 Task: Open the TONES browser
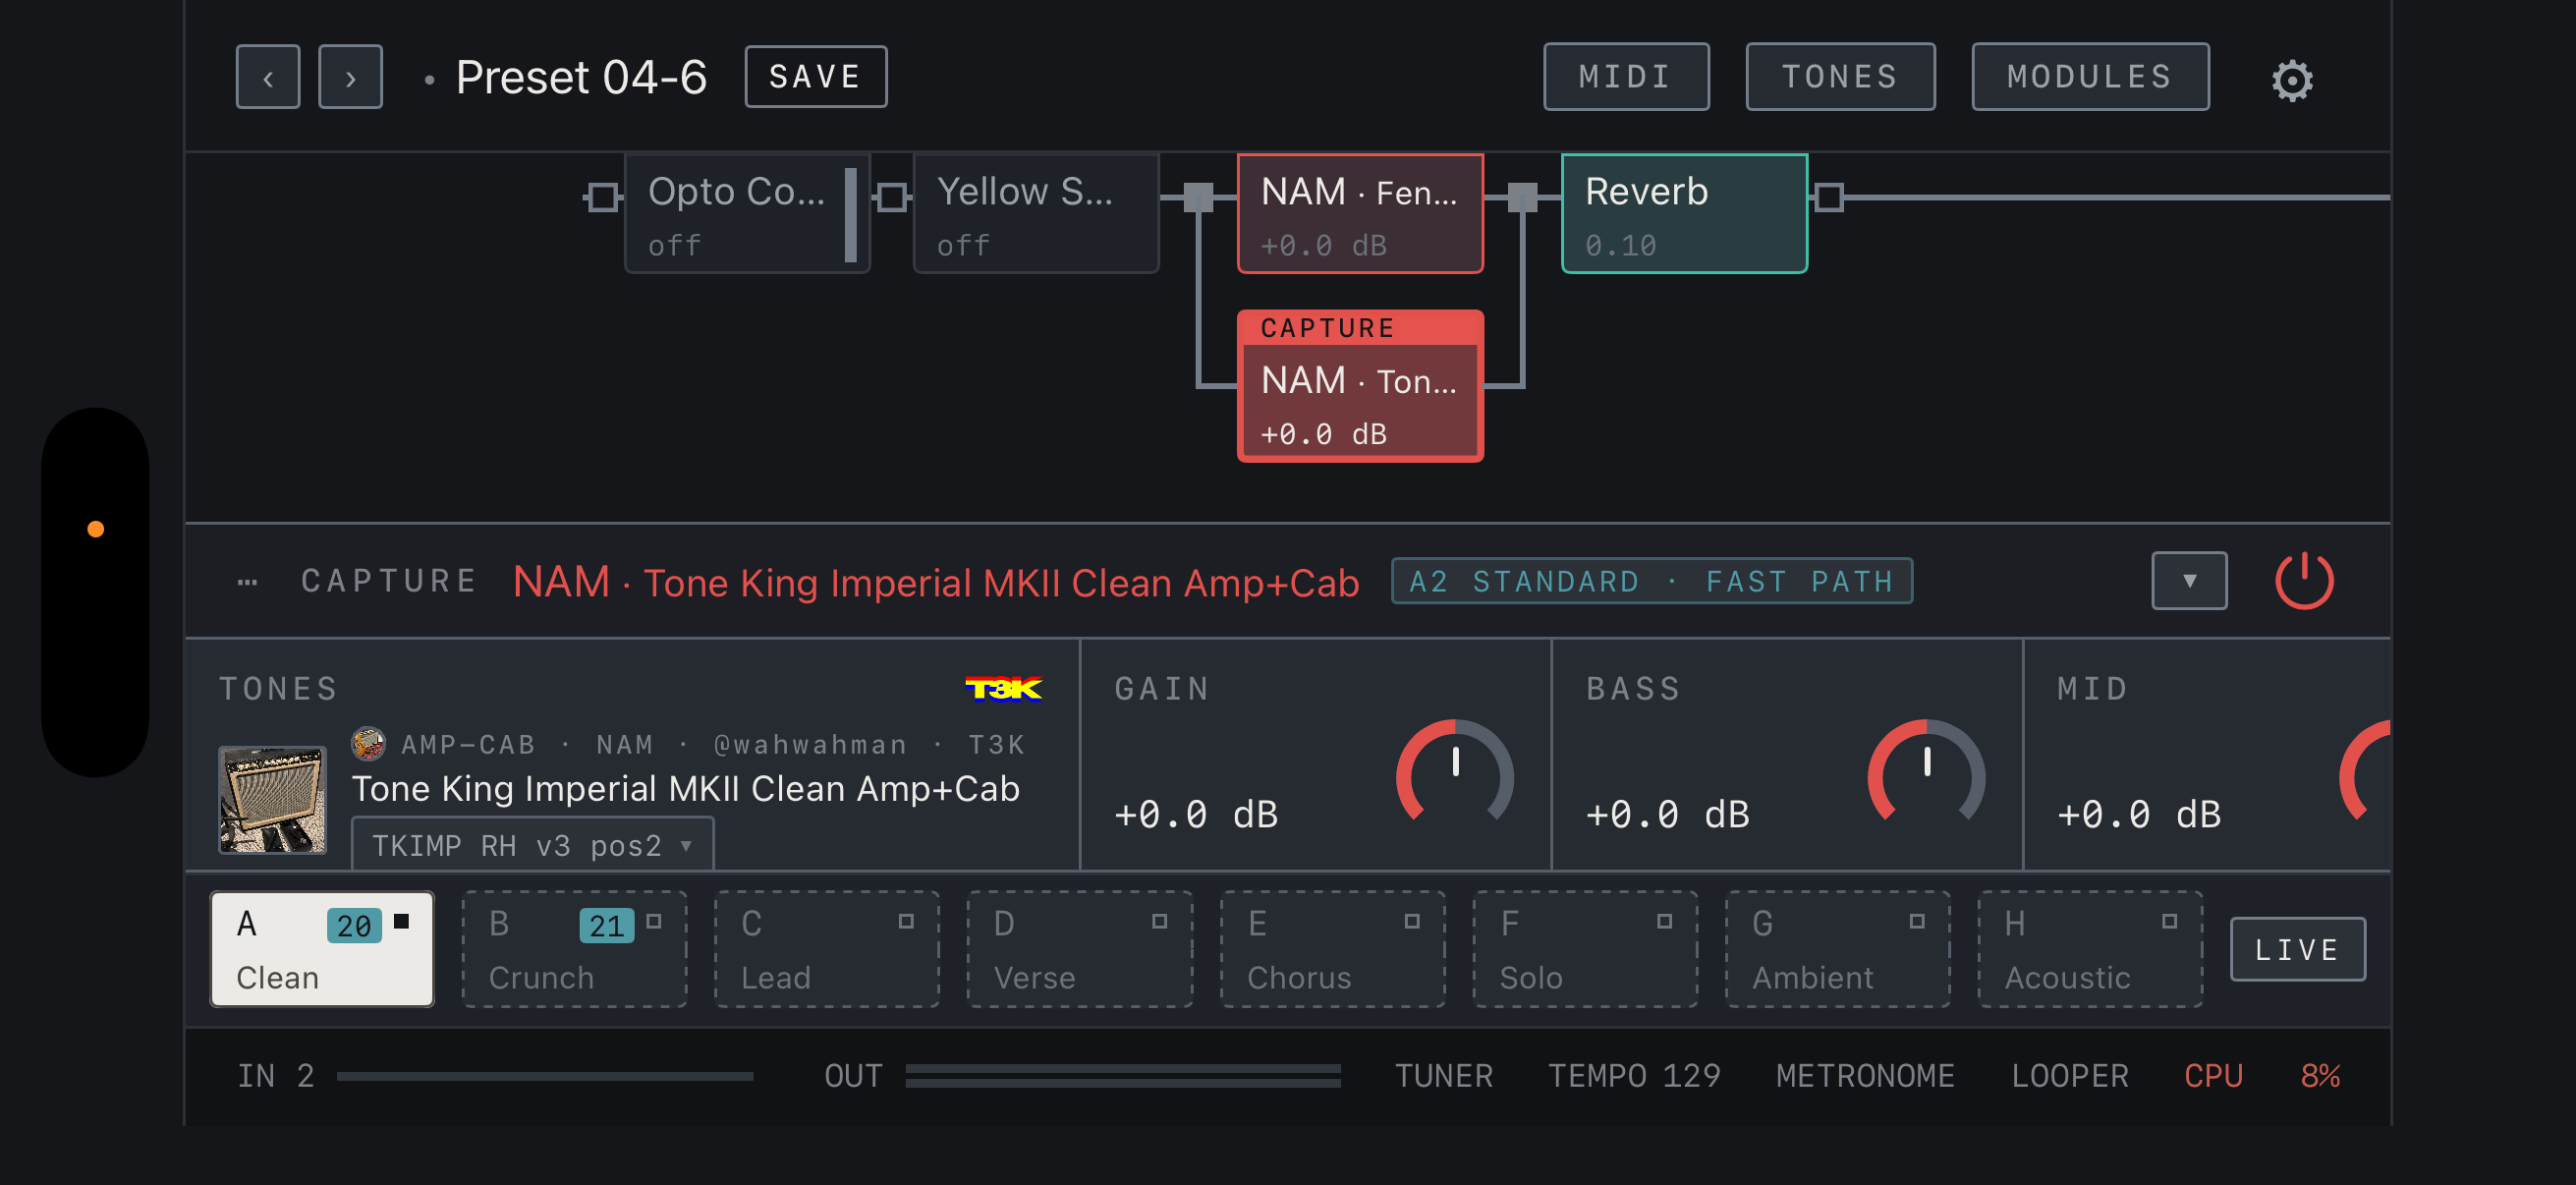click(1840, 76)
